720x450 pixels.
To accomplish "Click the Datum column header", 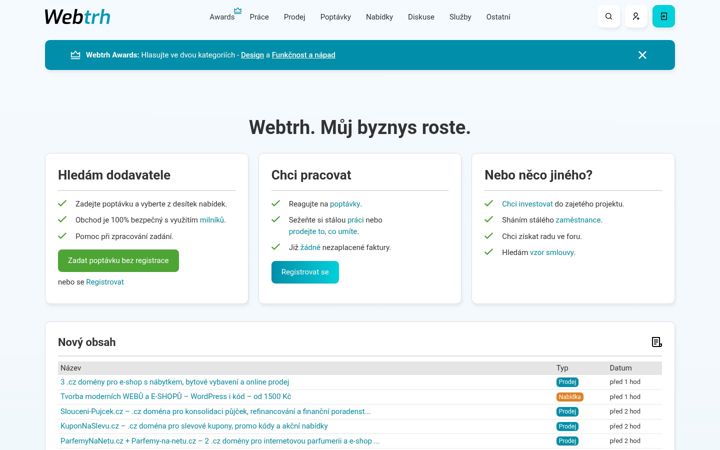I will pos(621,368).
